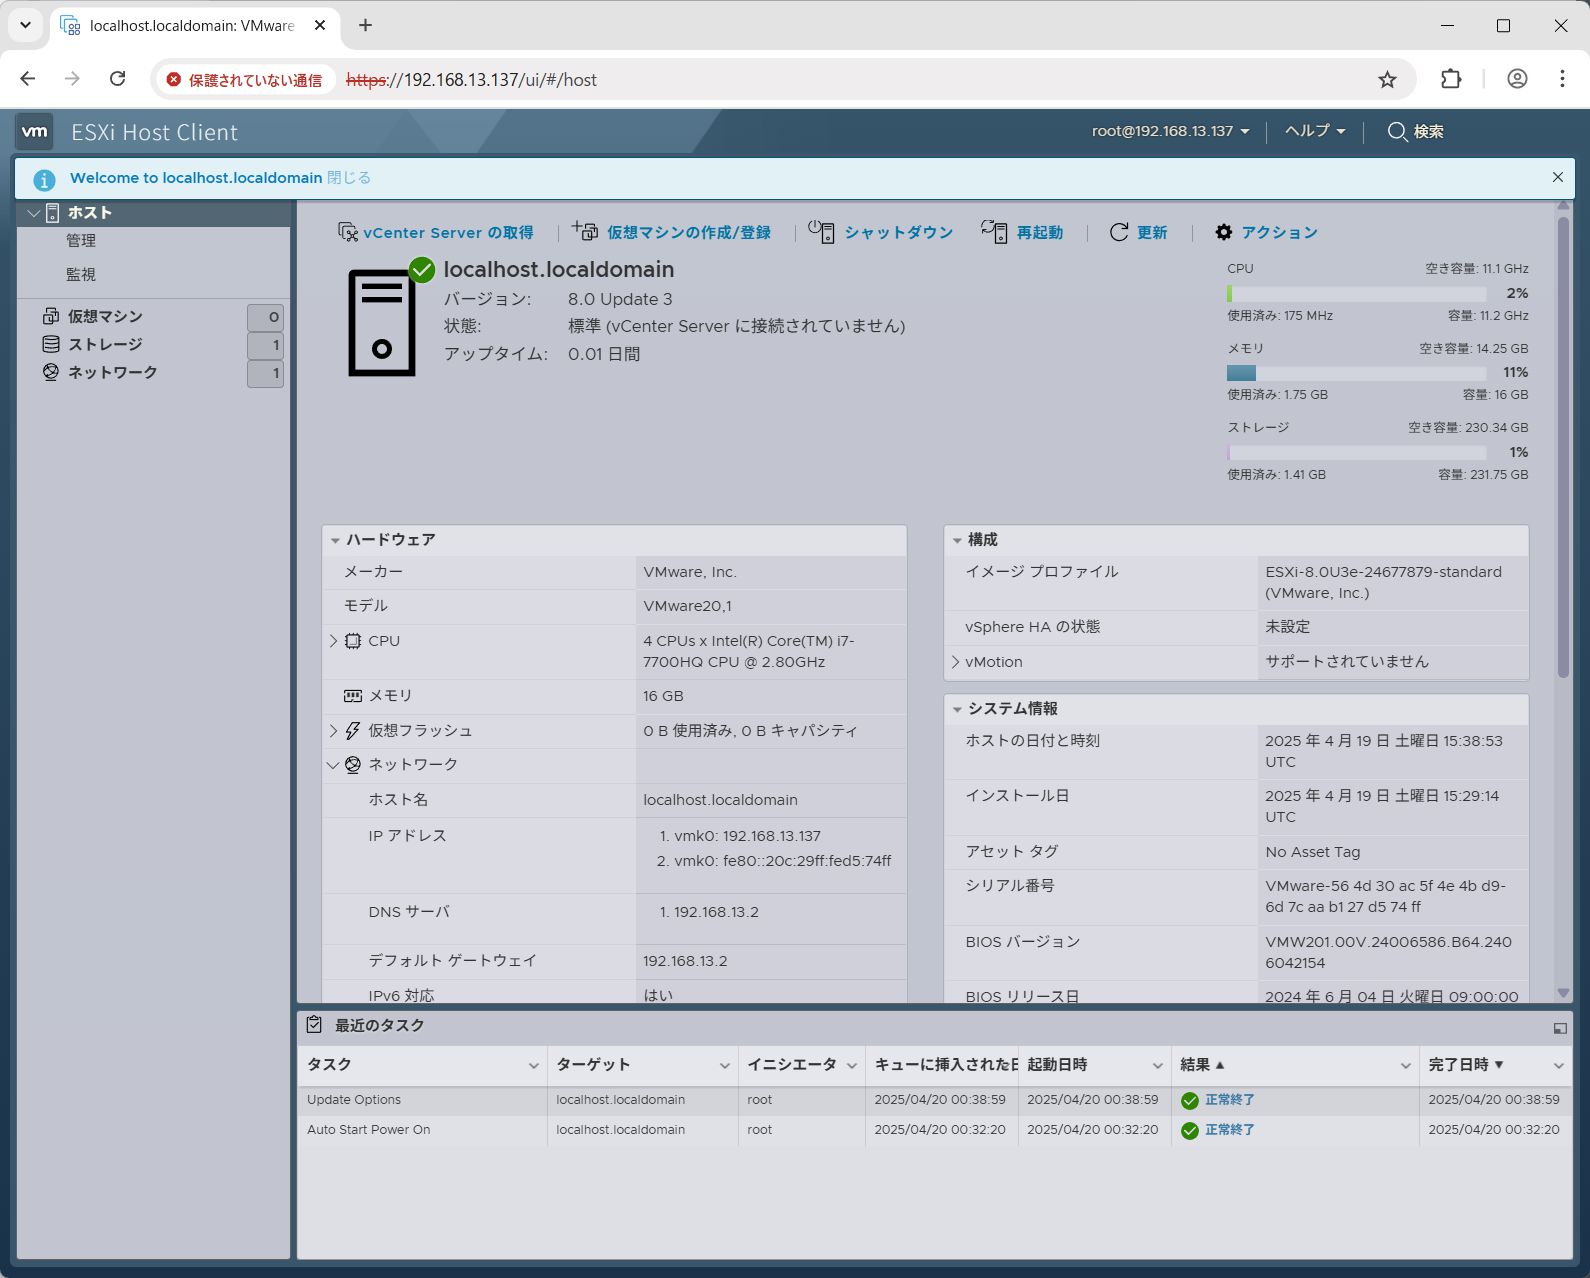This screenshot has width=1590, height=1278.
Task: Click the メモリ usage bar
Action: pos(1356,373)
